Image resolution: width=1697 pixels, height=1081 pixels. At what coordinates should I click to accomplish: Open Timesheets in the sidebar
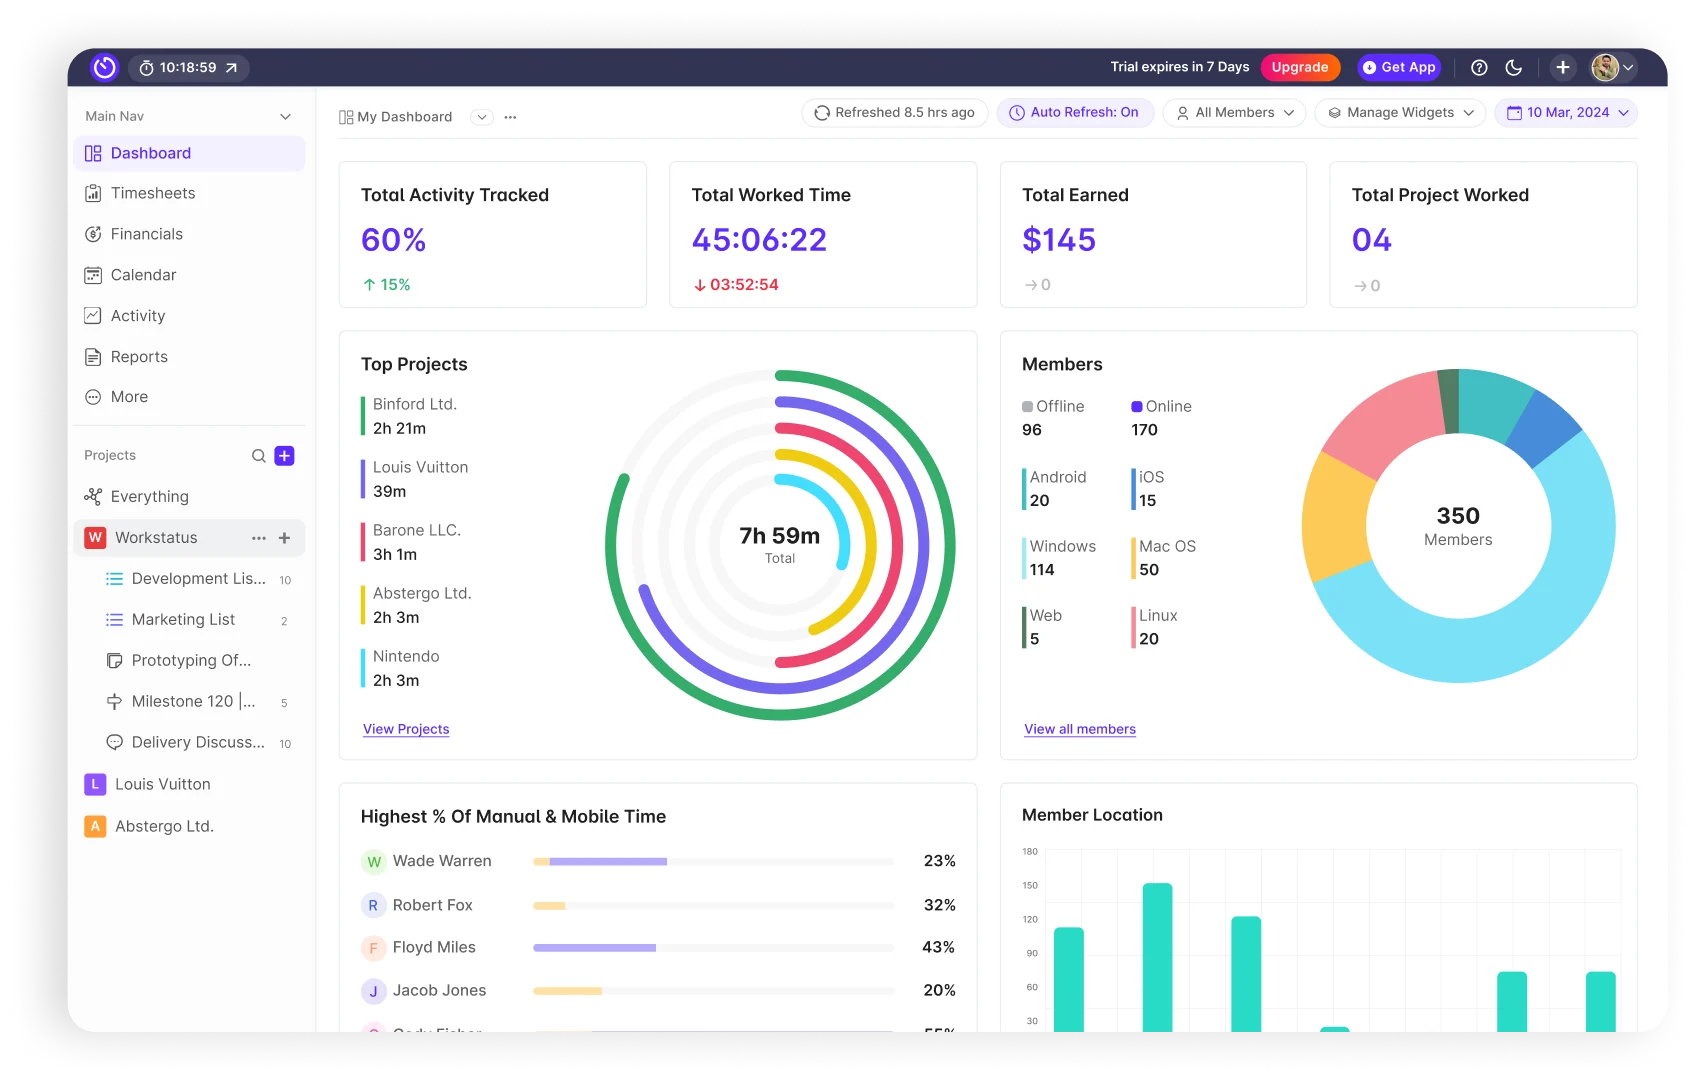pos(153,193)
